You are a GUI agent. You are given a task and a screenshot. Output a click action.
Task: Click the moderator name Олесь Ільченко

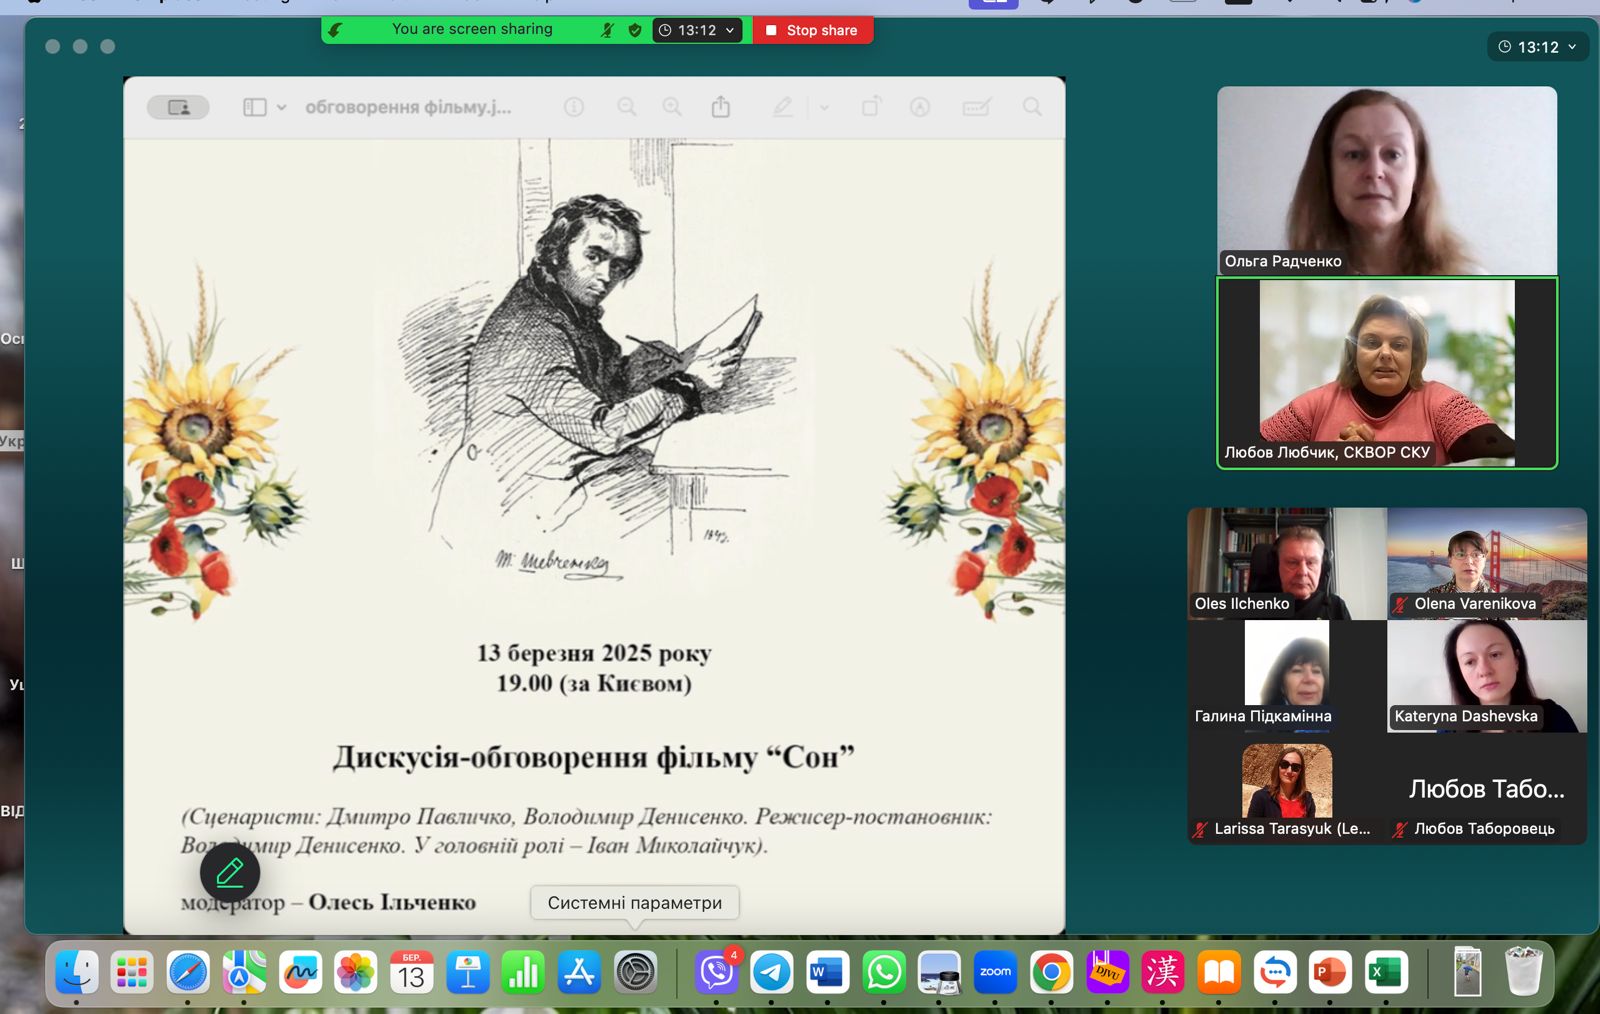click(x=392, y=902)
